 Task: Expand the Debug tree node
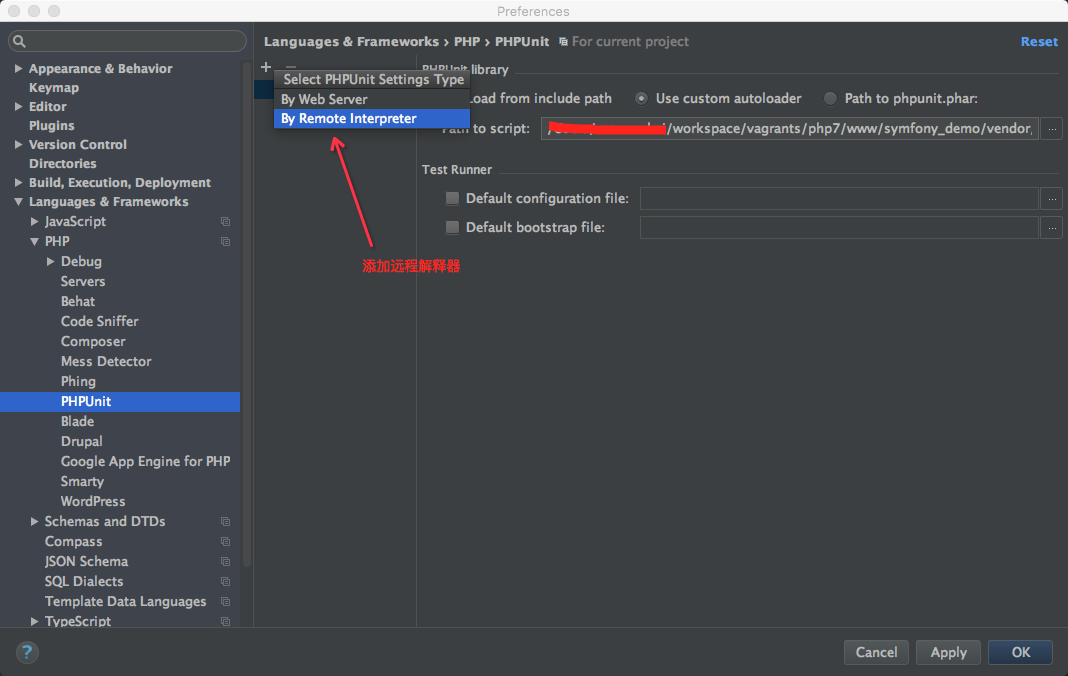coord(51,262)
